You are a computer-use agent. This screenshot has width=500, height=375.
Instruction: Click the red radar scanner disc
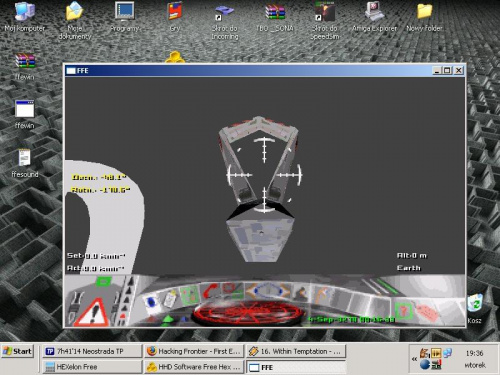point(248,313)
